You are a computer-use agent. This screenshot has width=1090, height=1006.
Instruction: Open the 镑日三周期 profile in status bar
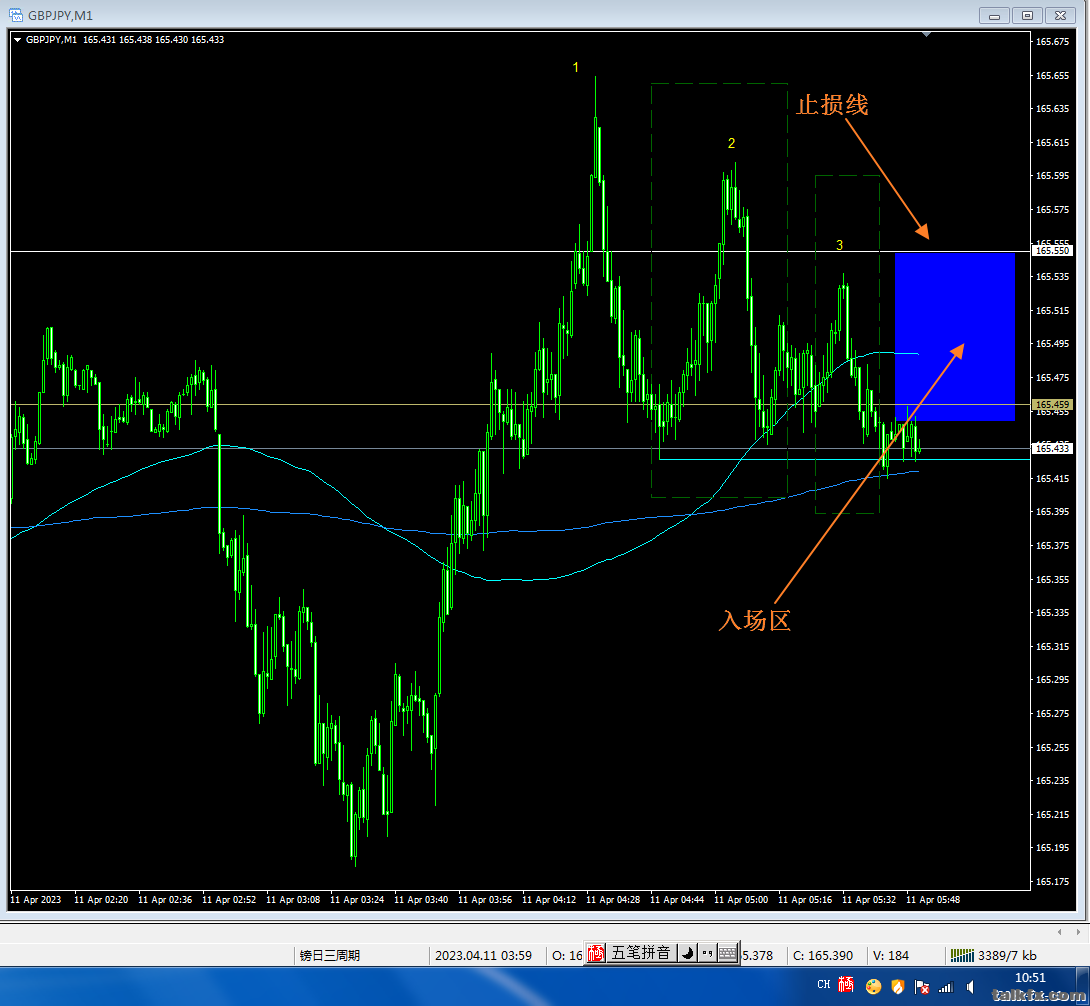(330, 955)
